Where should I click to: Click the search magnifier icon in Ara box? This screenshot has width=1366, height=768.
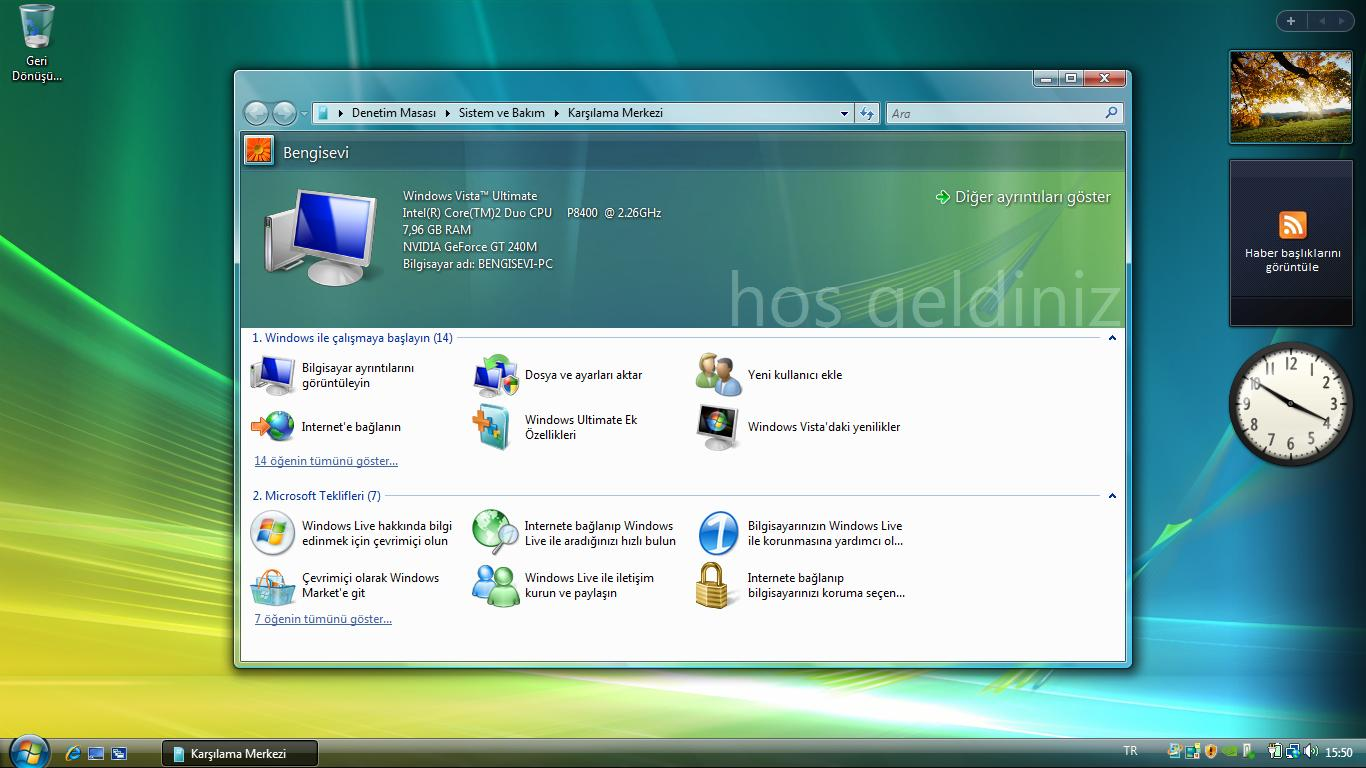[1111, 113]
